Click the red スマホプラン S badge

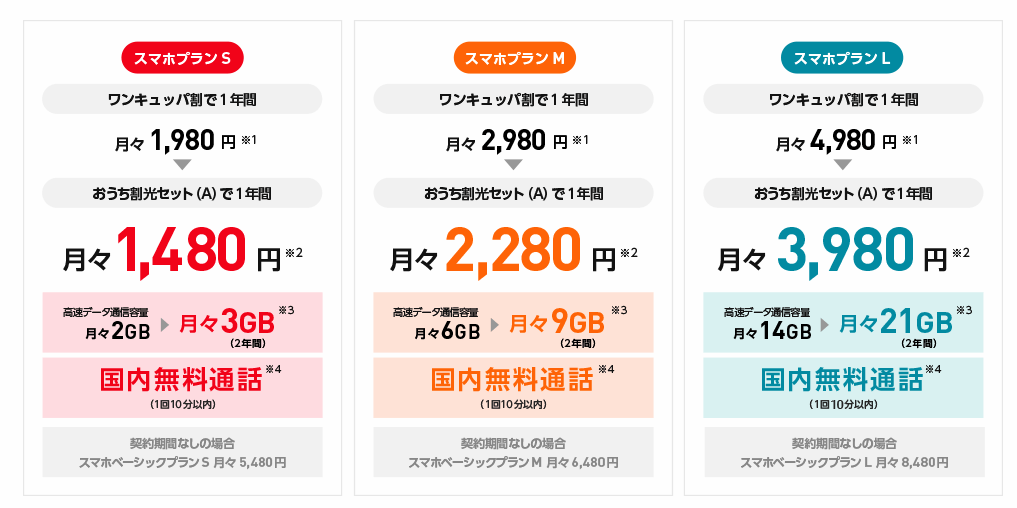(182, 58)
